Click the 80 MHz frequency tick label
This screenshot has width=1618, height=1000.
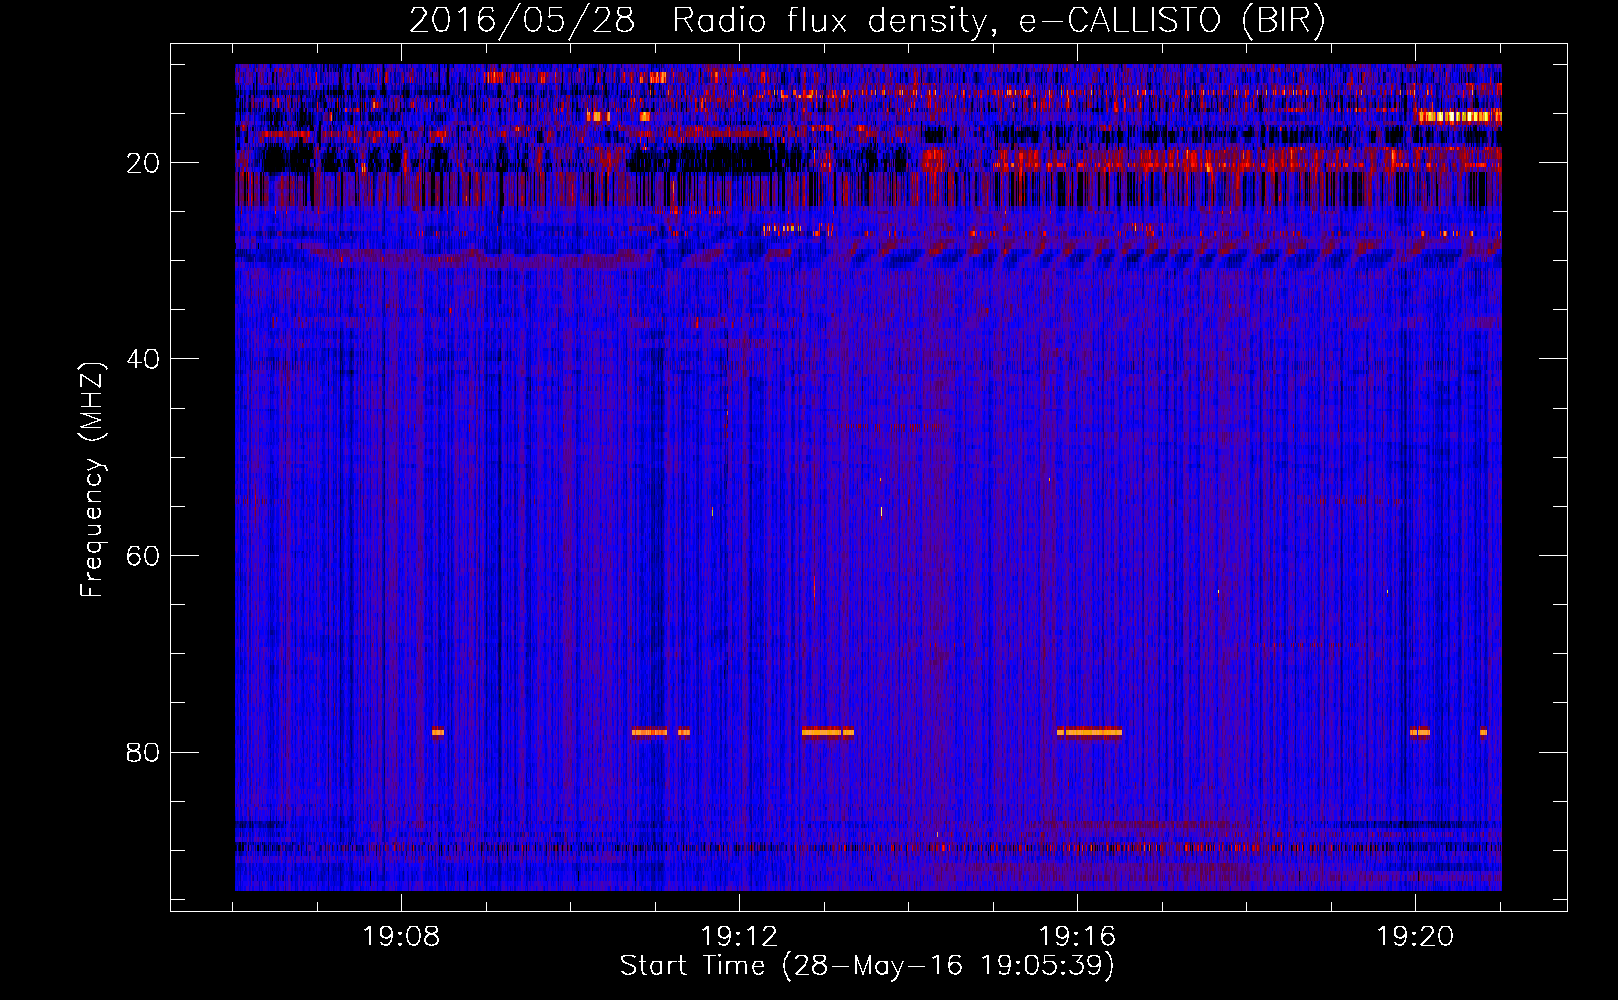[143, 752]
